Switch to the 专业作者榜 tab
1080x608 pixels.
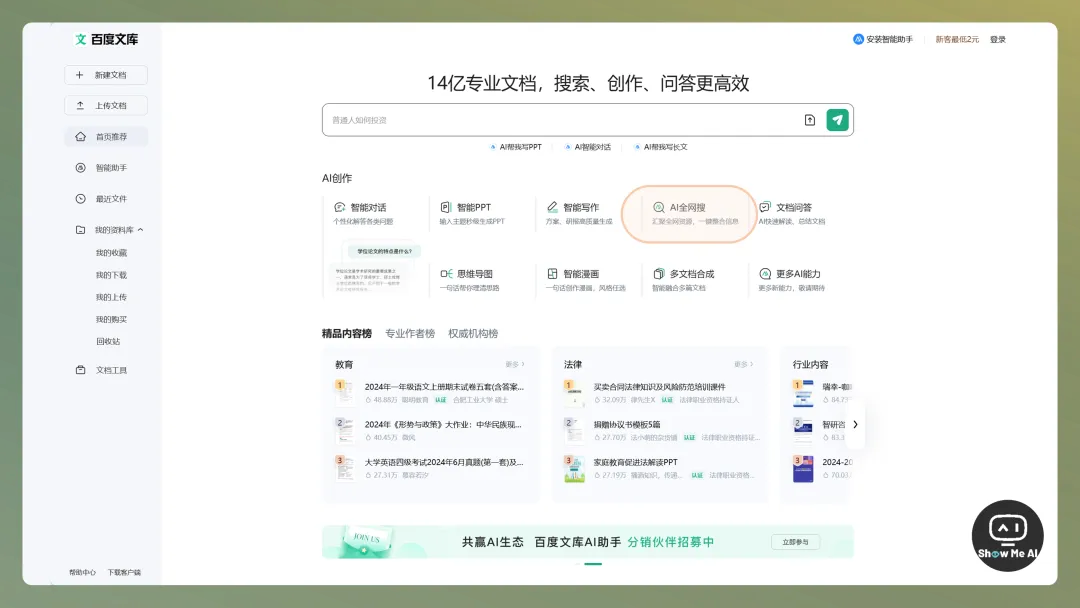tap(410, 333)
